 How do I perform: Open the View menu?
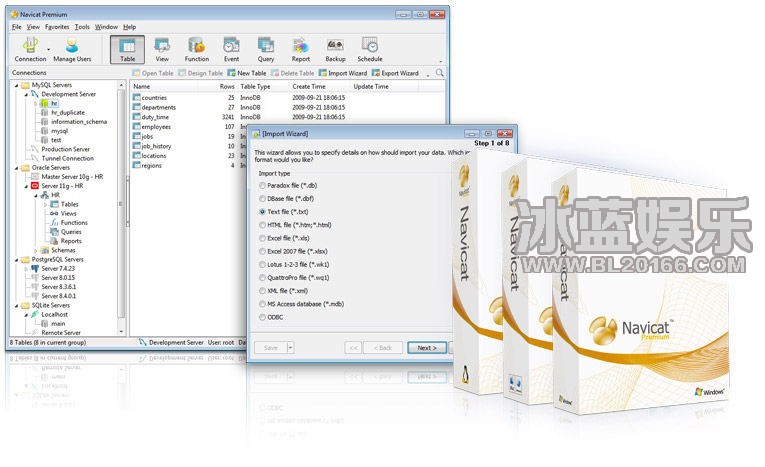33,27
